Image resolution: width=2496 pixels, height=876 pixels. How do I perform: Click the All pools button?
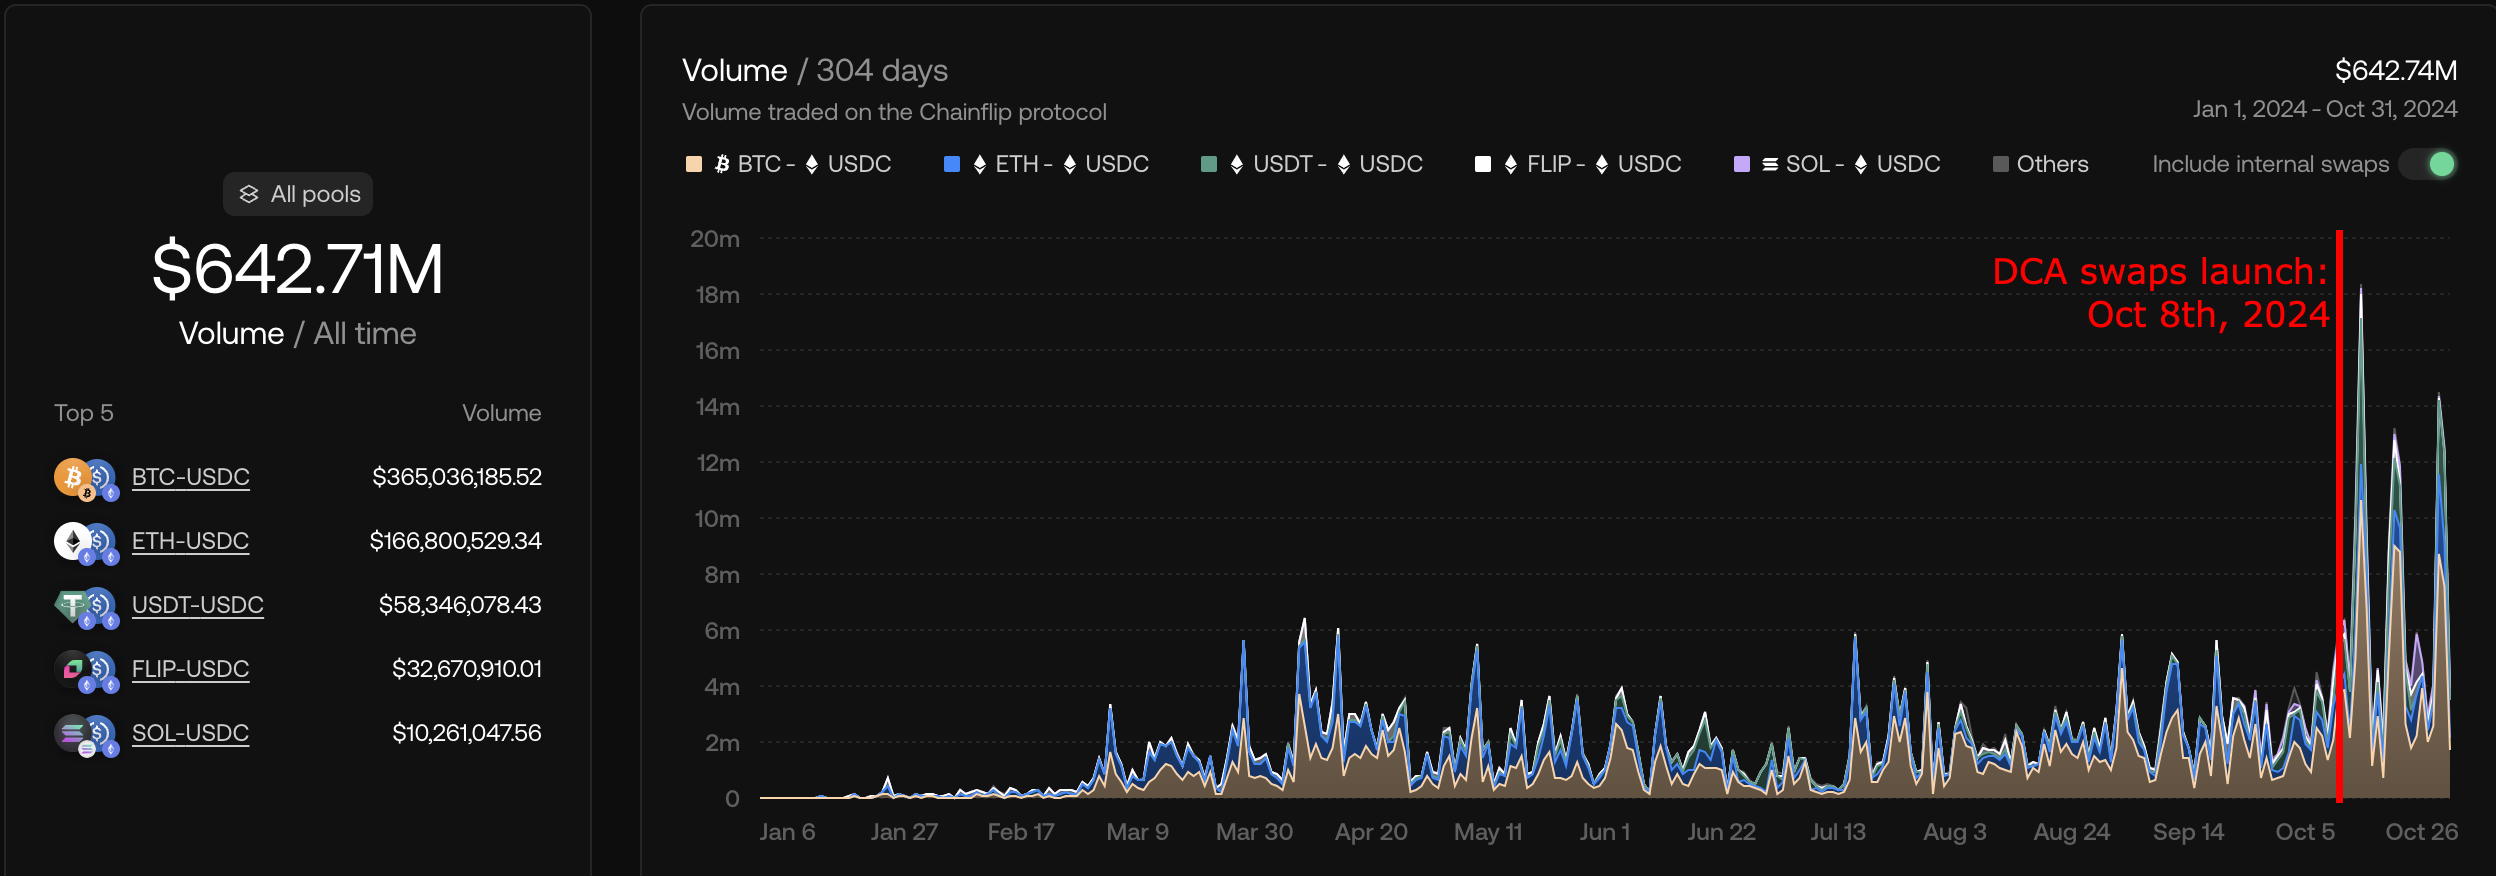pos(298,194)
